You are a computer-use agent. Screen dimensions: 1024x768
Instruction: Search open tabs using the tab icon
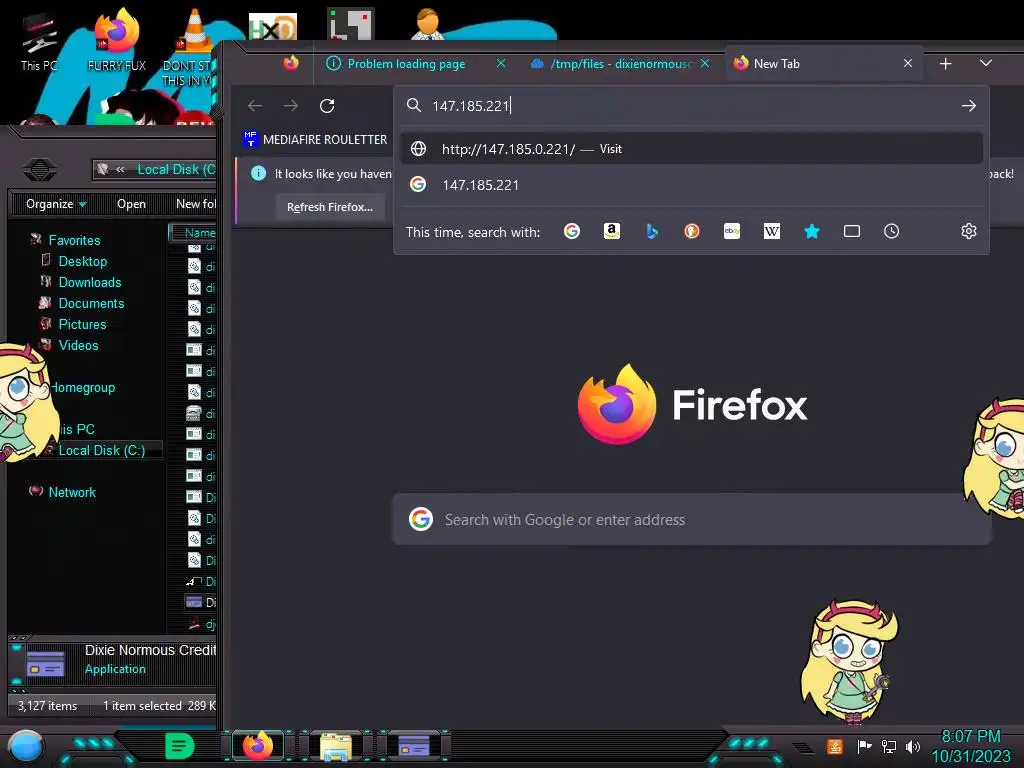(x=852, y=231)
